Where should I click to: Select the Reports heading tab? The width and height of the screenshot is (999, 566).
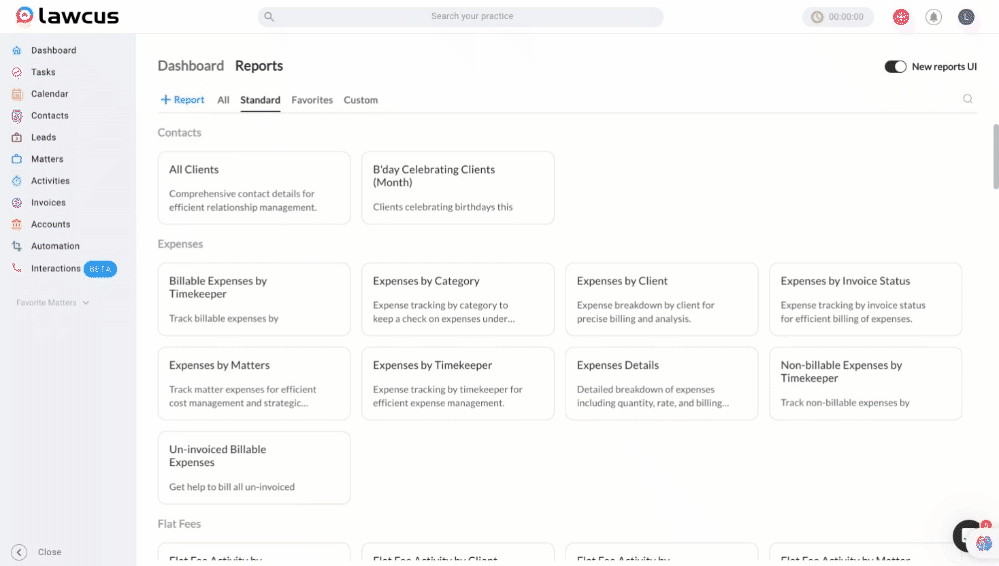coord(259,66)
